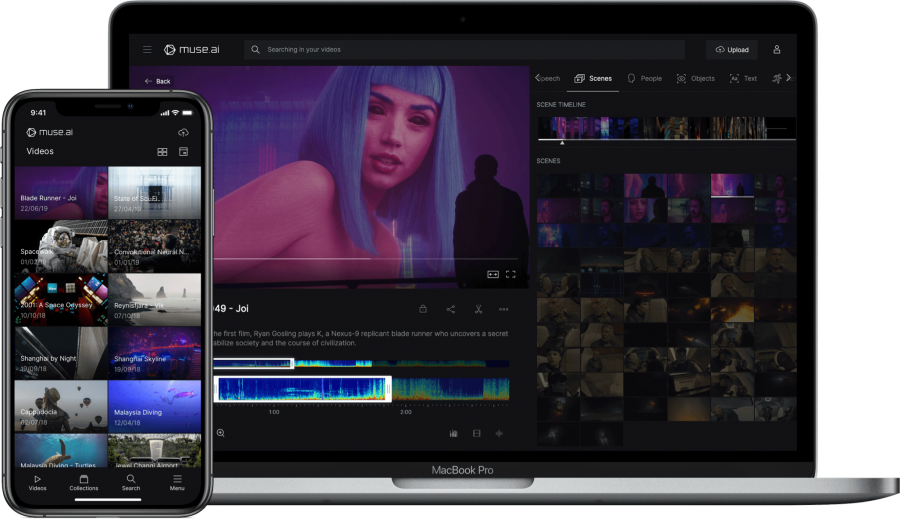Switch to grid view on the phone
The image size is (900, 519).
(162, 152)
